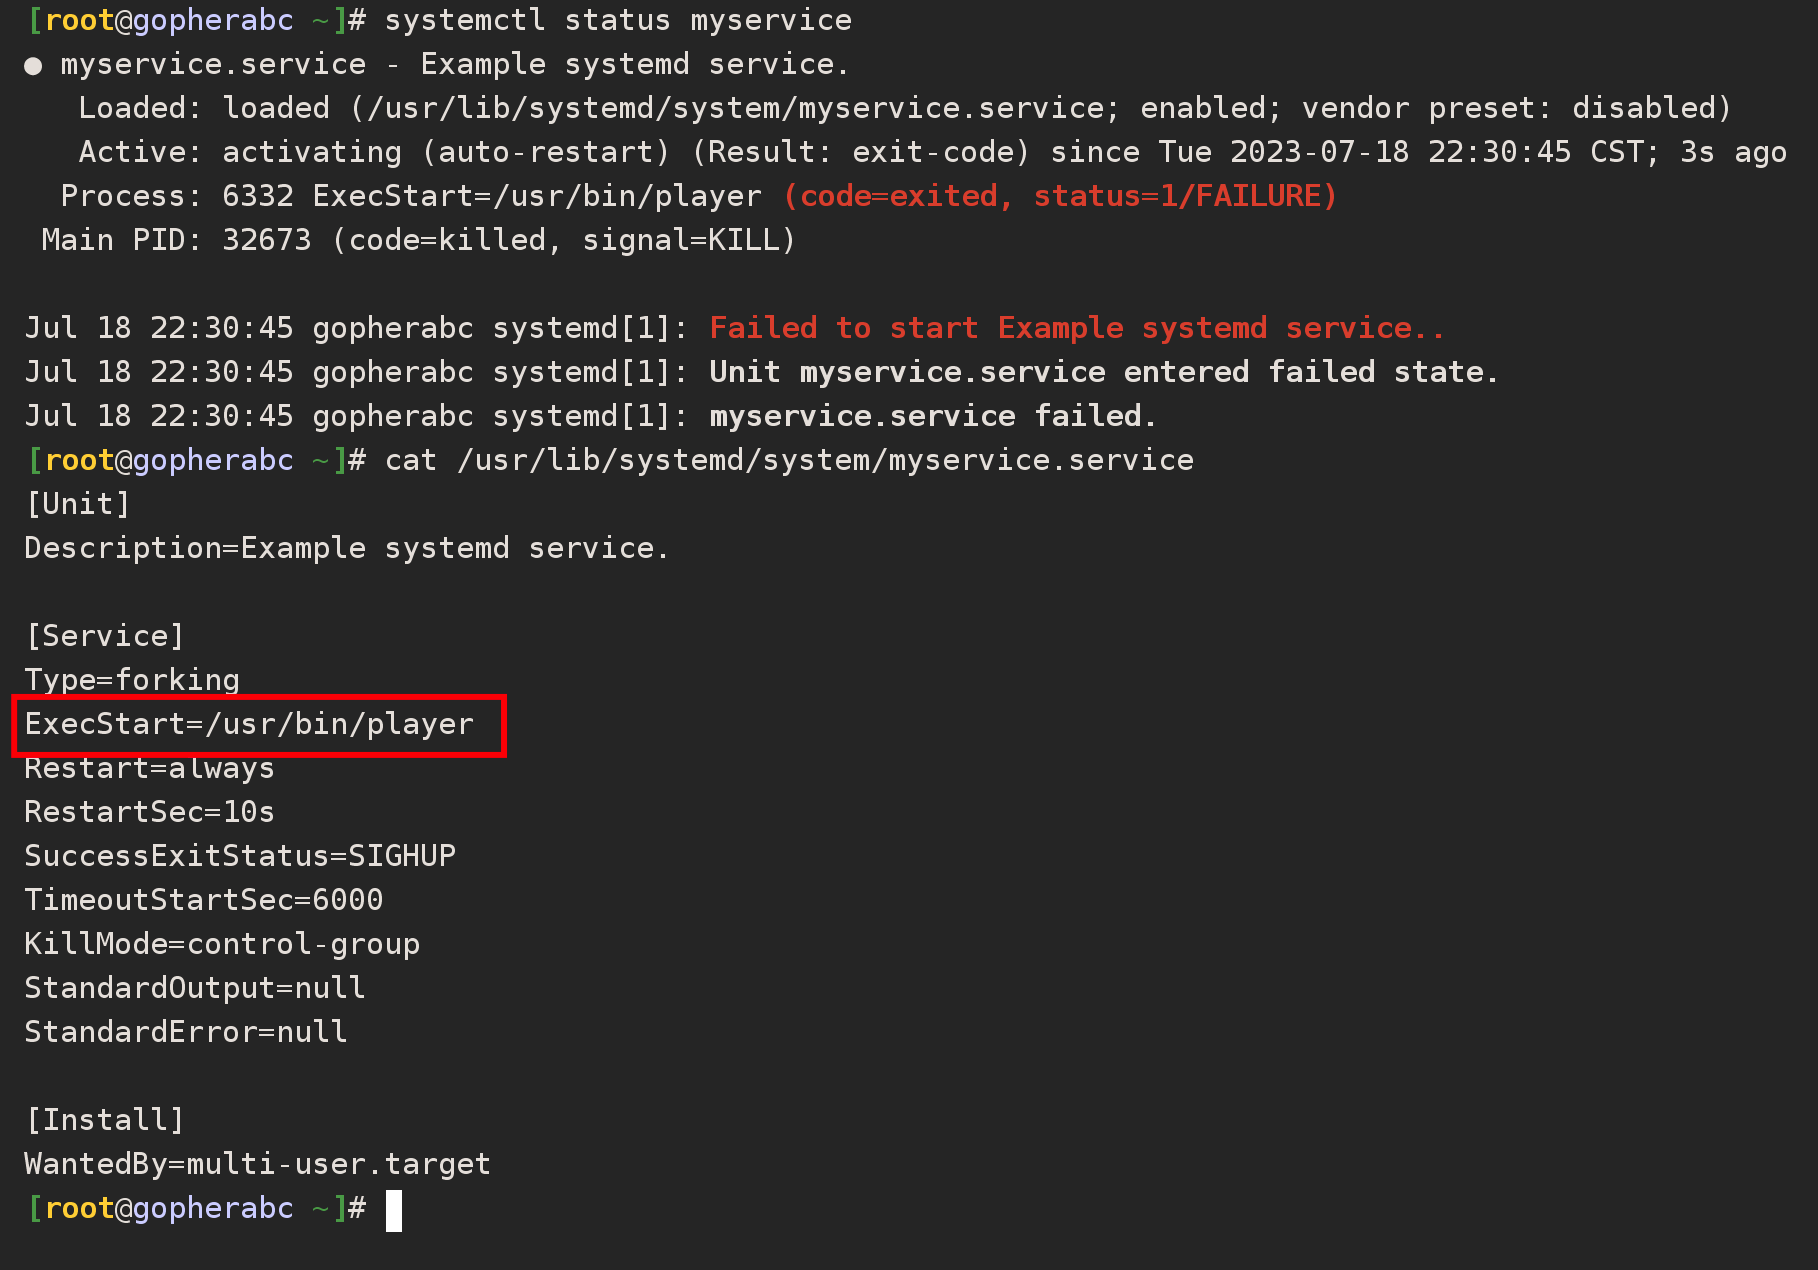Click the highlighted ExecStart=/usr/bin/player line

(249, 724)
